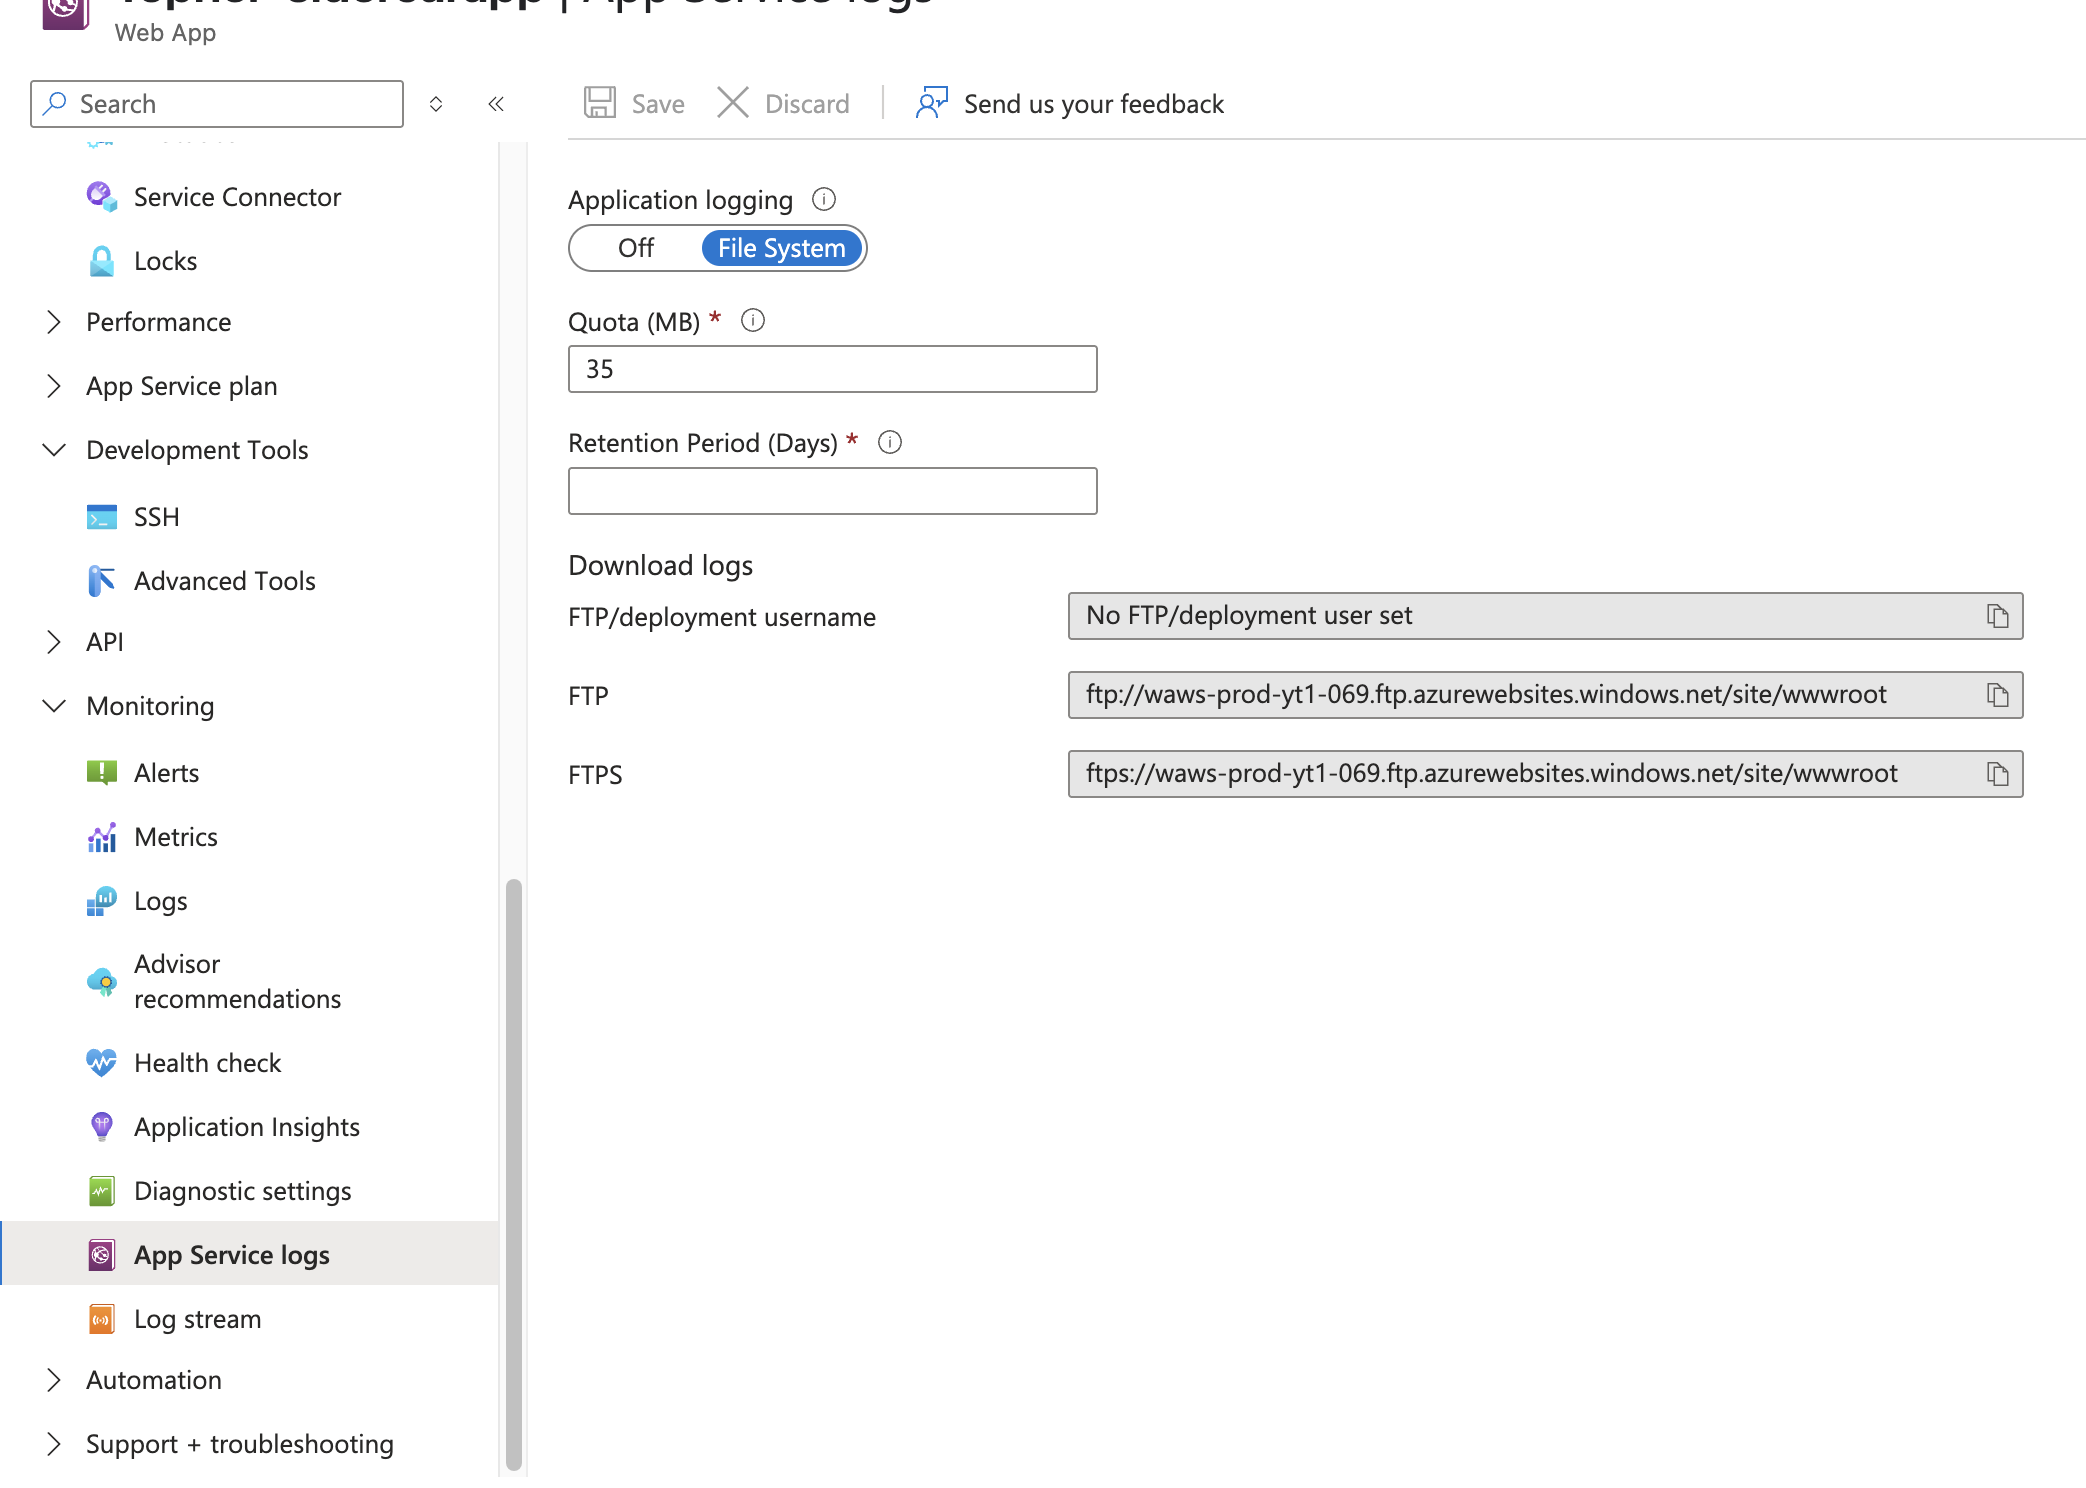
Task: Click the Retention Period info icon
Action: click(x=889, y=442)
